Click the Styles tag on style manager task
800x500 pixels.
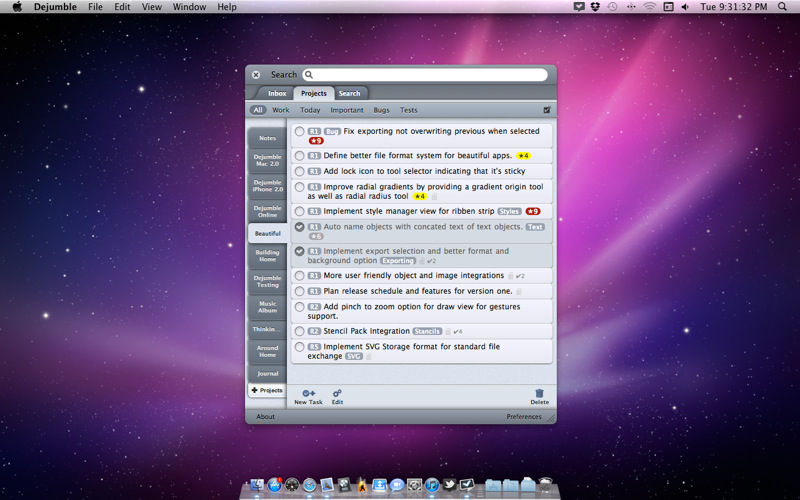click(x=509, y=211)
